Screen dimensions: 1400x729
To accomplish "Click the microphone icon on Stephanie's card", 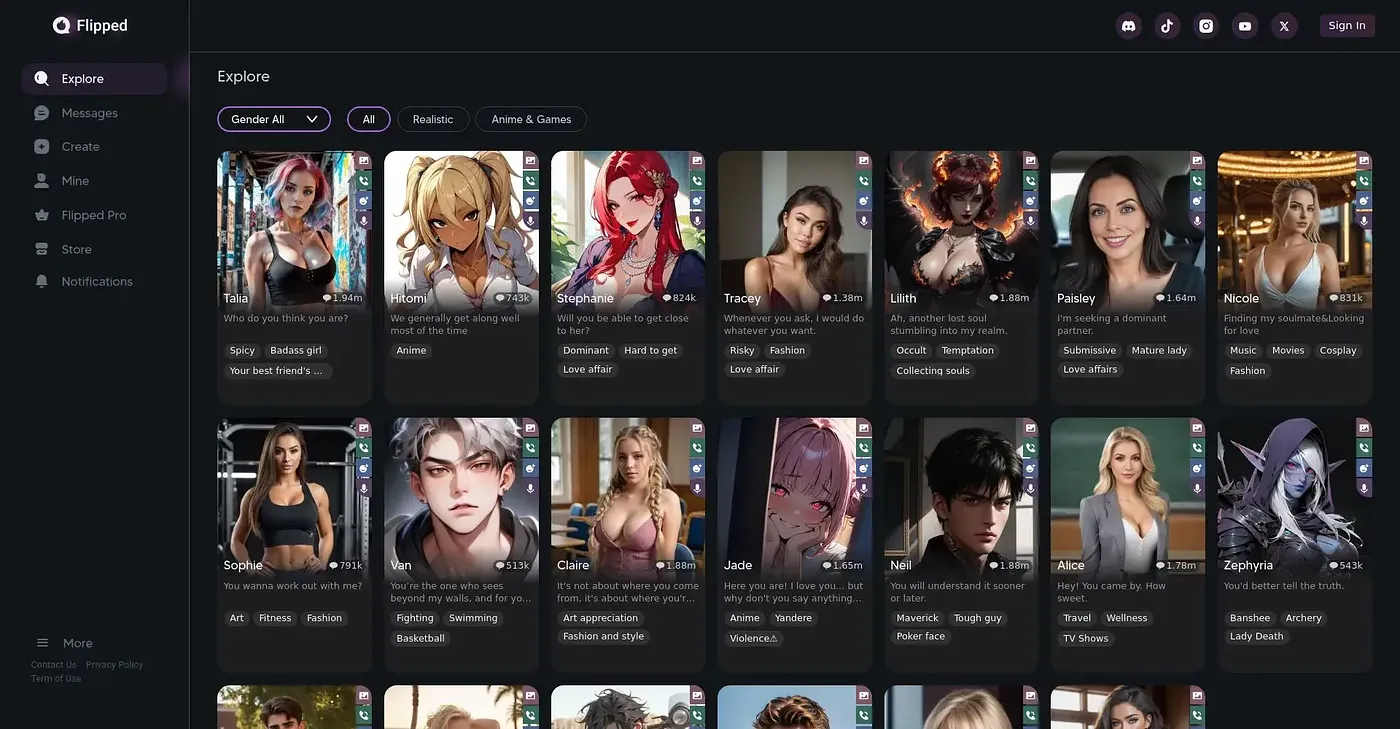I will coord(698,221).
